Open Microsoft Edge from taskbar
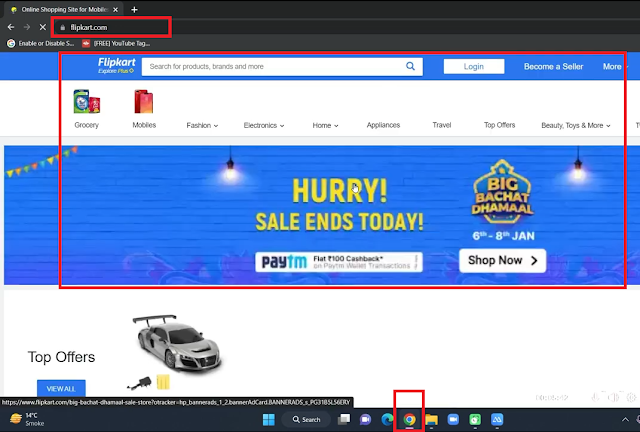This screenshot has width=640, height=432. pos(387,419)
